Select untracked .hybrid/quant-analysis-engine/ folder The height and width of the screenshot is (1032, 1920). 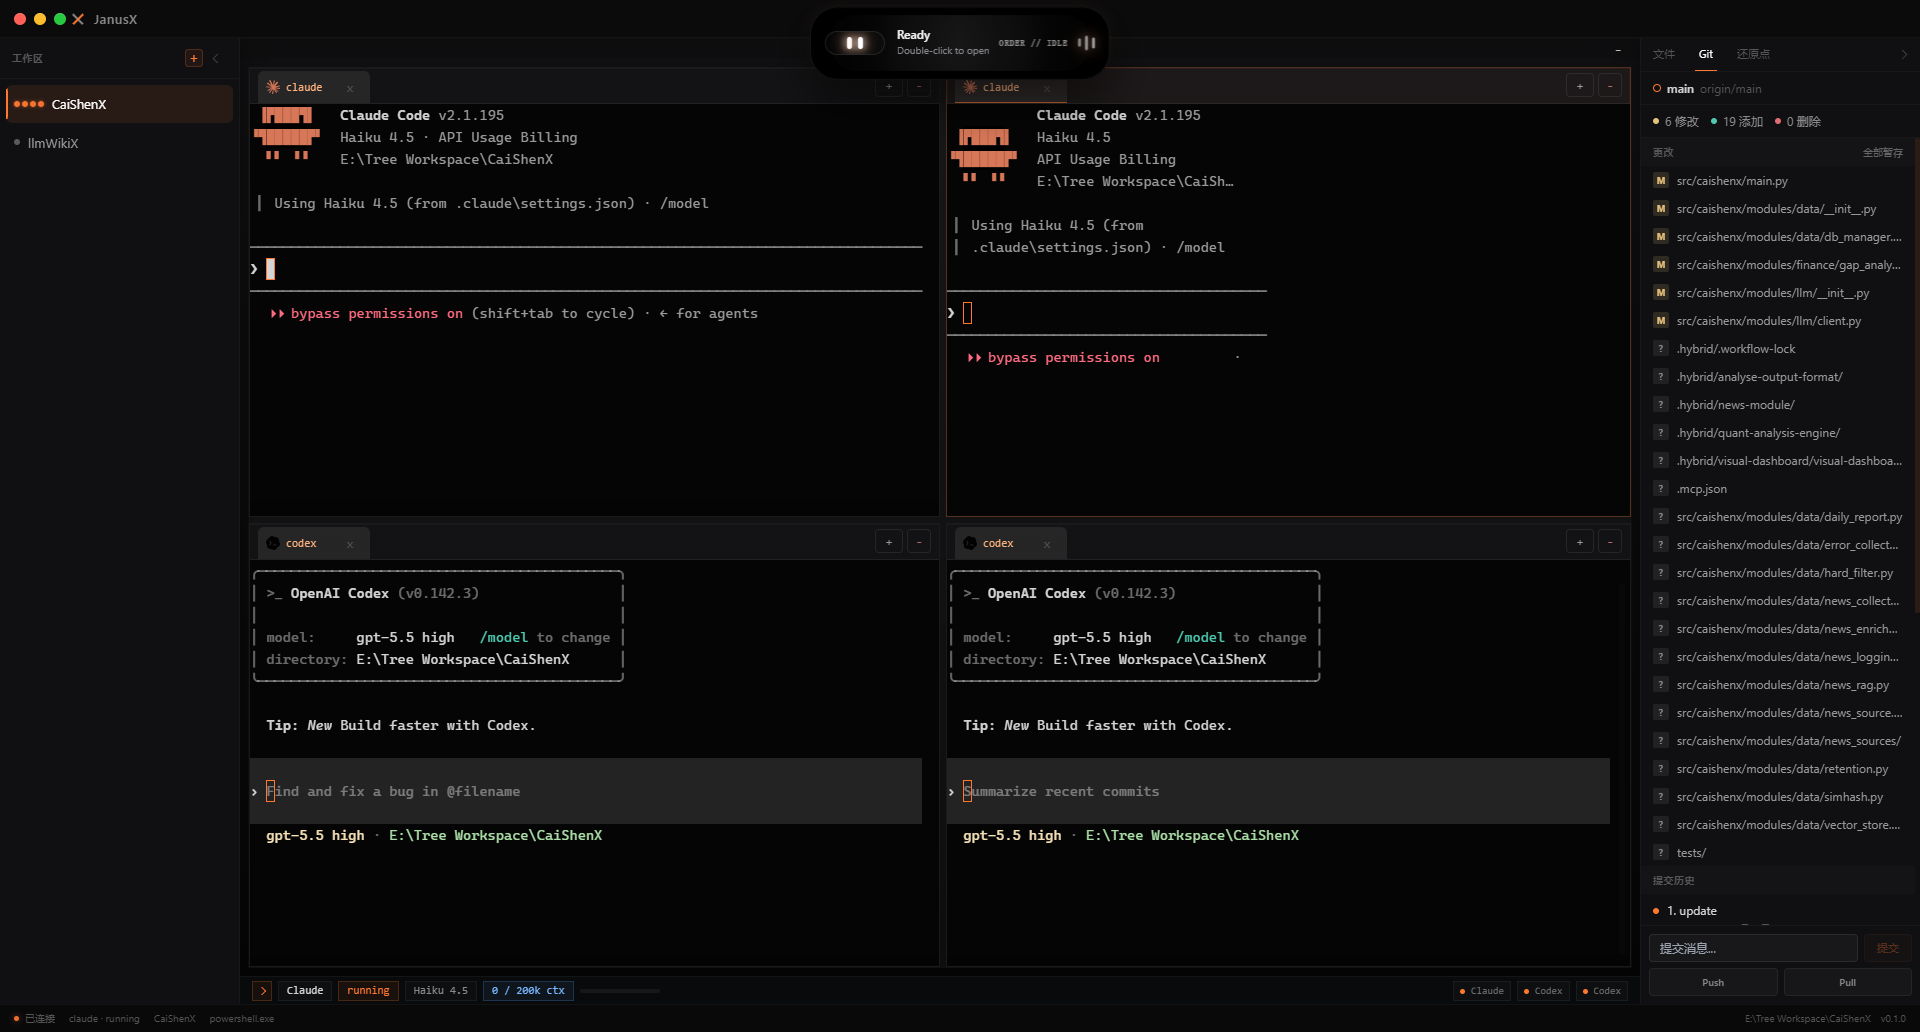(x=1778, y=433)
